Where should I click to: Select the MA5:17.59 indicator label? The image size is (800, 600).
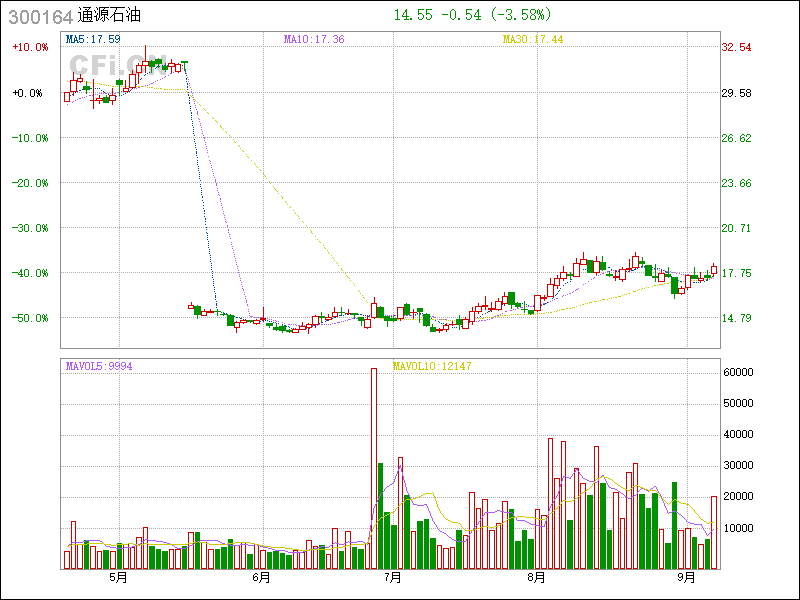click(93, 39)
